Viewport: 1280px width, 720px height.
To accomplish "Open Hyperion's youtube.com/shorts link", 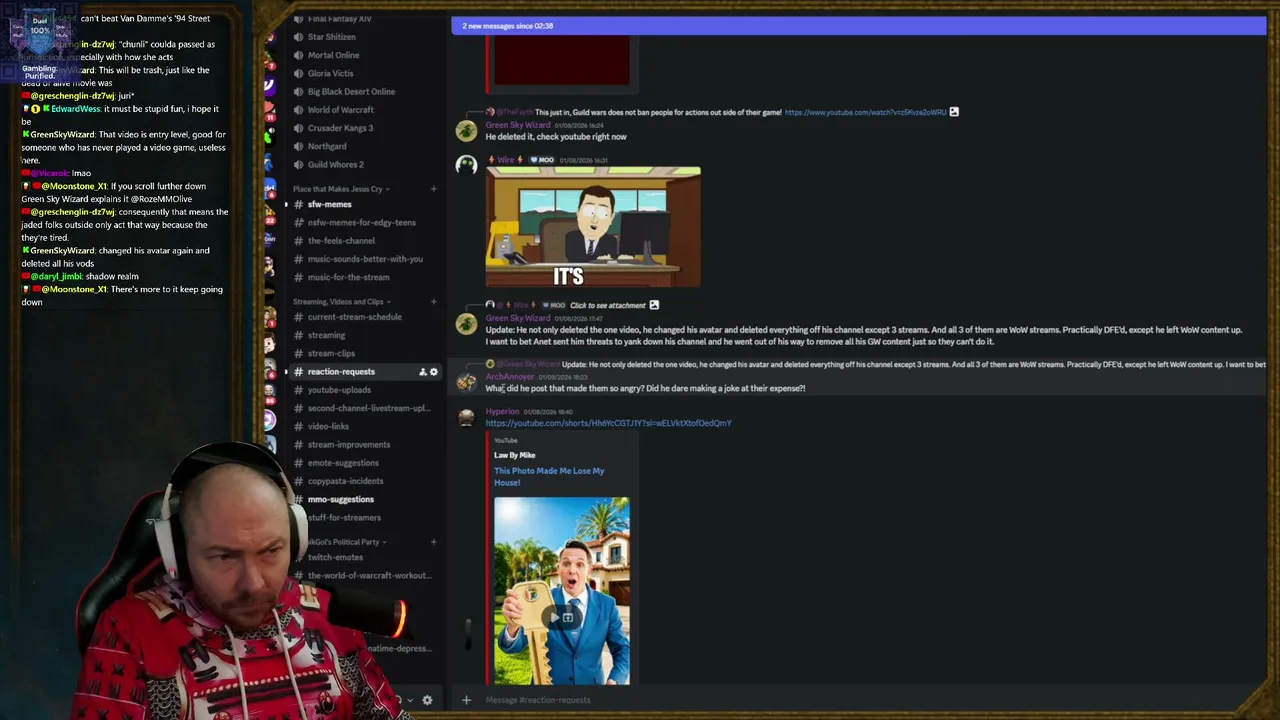I will (x=608, y=423).
